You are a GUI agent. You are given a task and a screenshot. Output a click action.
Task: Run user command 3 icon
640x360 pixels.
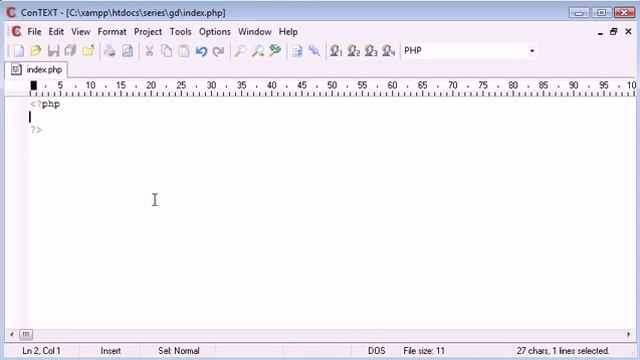point(371,51)
